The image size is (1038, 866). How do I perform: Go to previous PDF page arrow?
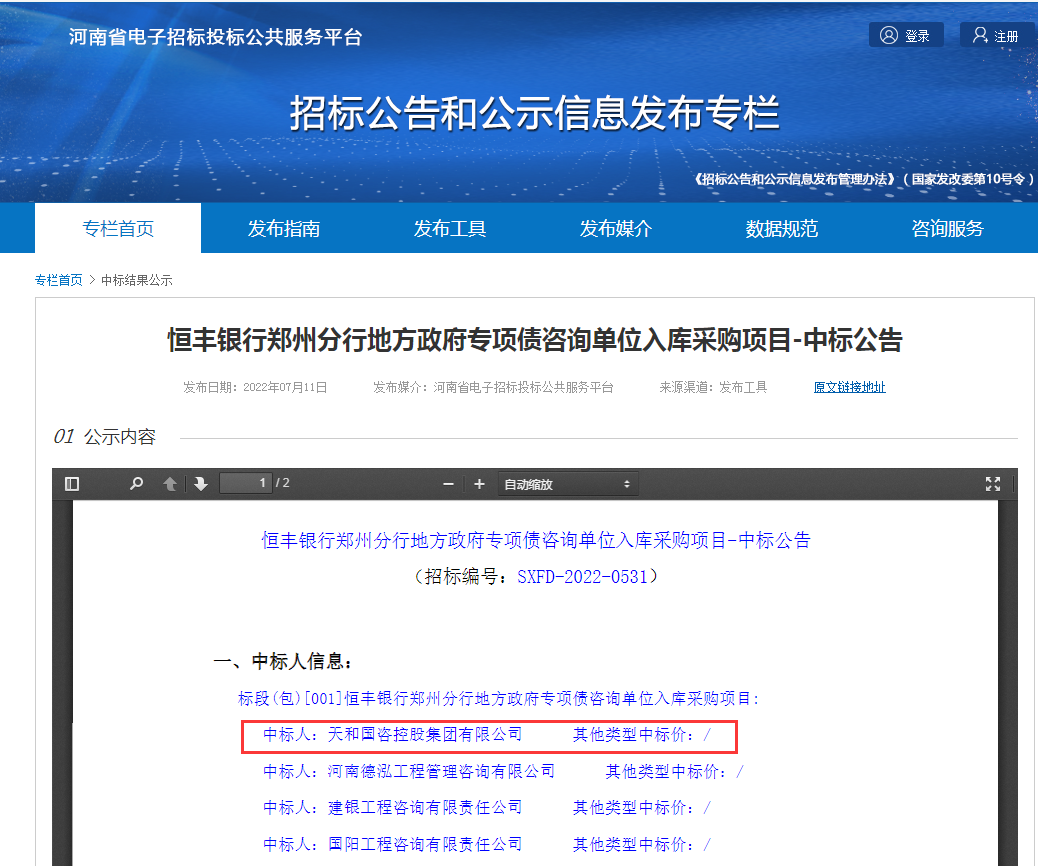pyautogui.click(x=169, y=484)
